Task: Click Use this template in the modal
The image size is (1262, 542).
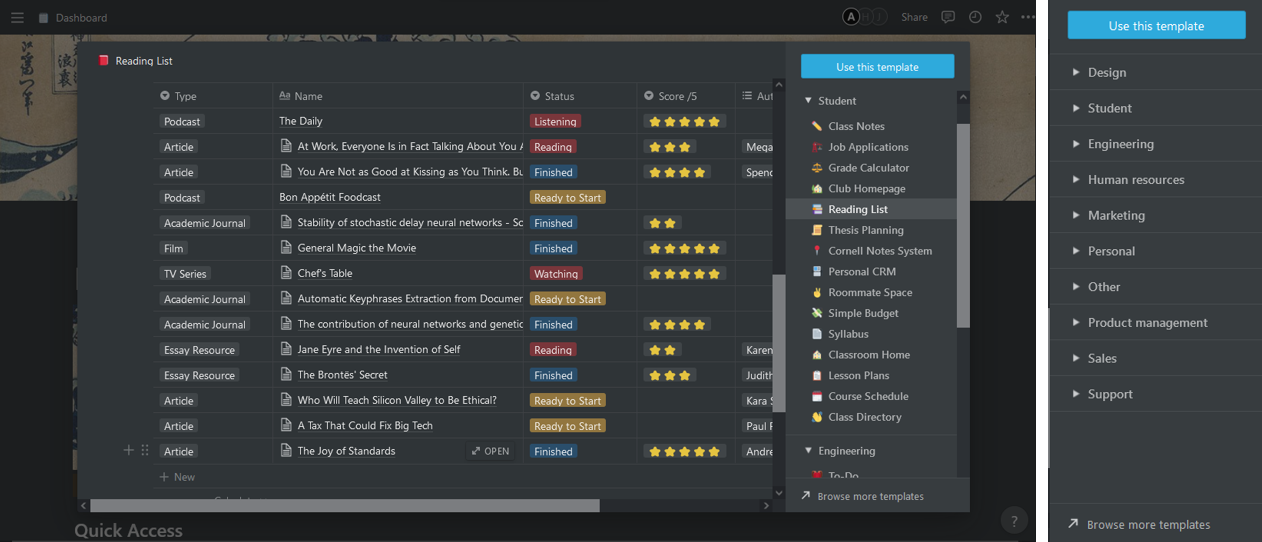Action: click(x=877, y=67)
